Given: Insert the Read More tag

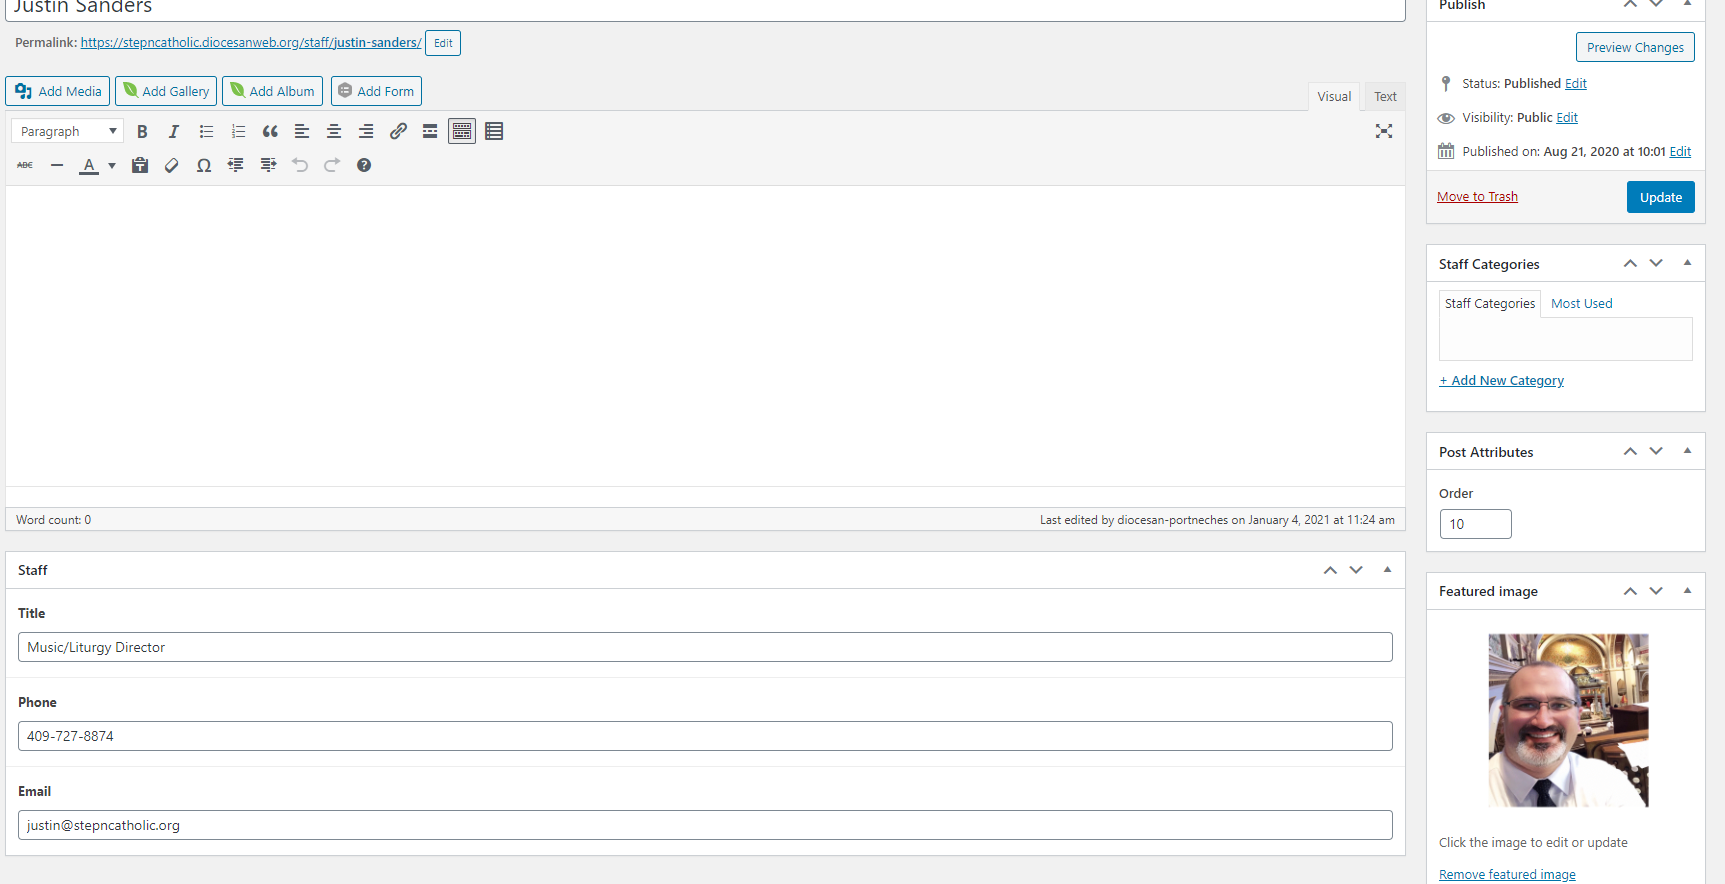Looking at the screenshot, I should point(430,132).
